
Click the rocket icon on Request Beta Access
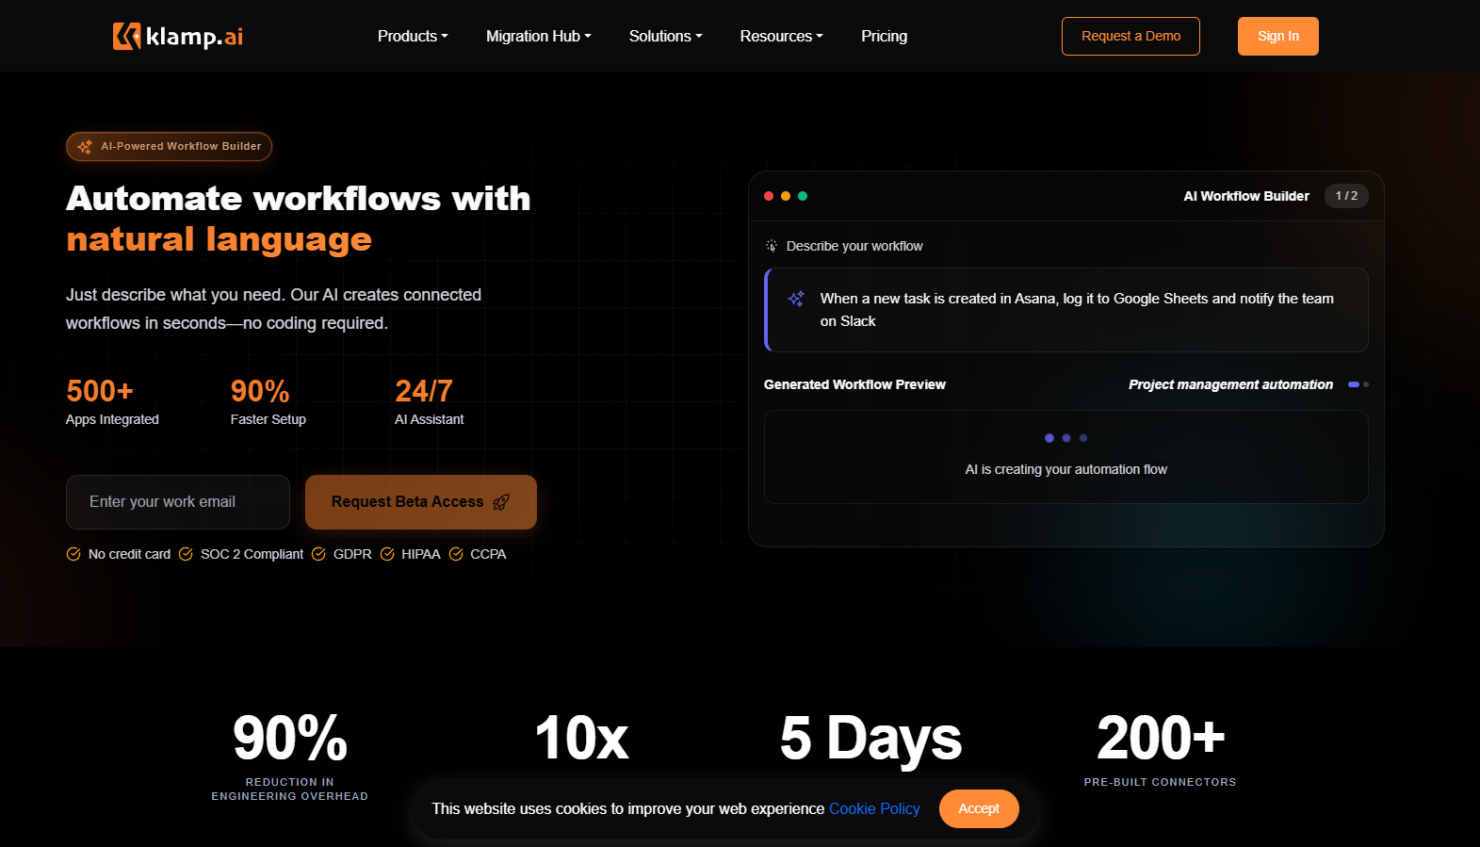pos(501,502)
